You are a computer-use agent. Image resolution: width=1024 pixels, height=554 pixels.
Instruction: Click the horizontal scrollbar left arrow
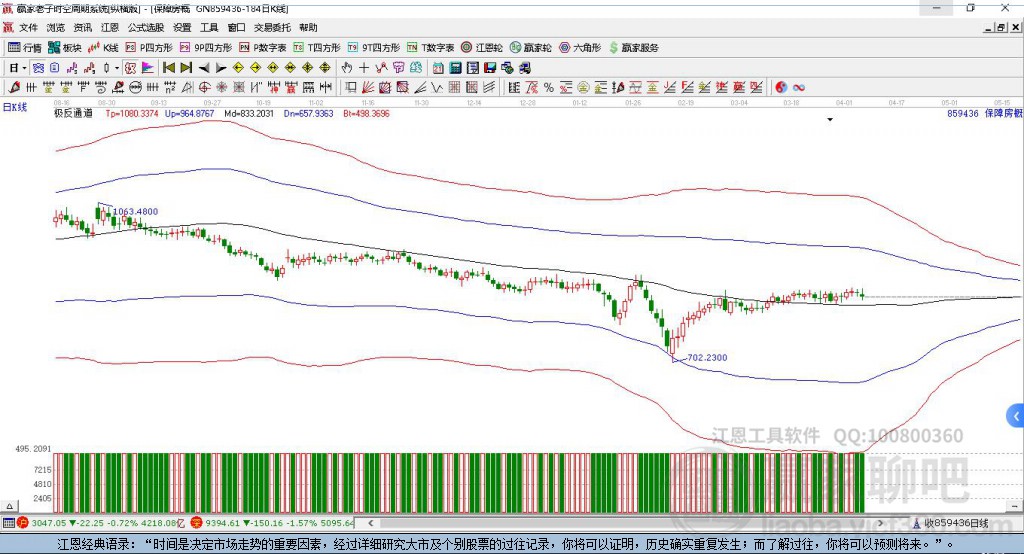(370, 523)
